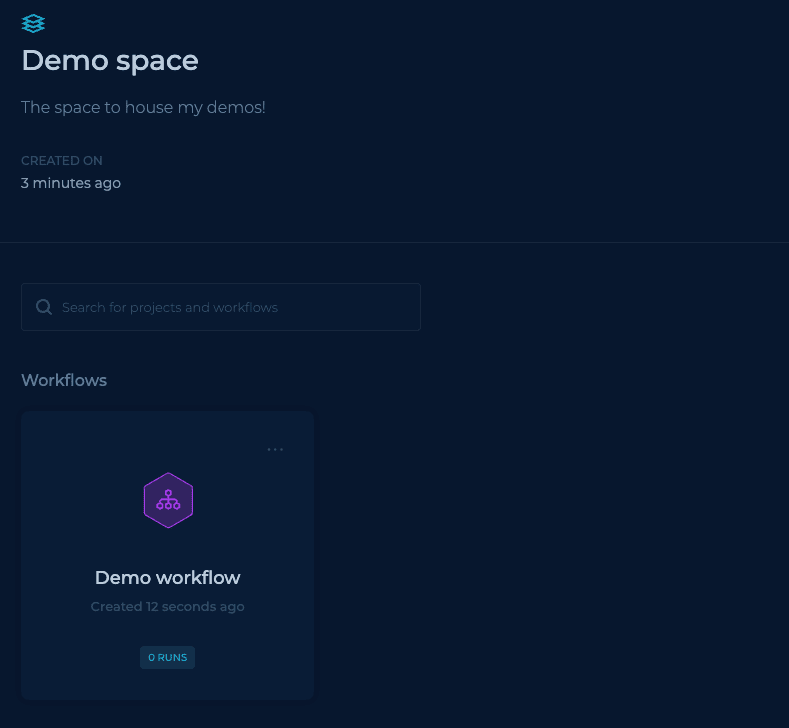Viewport: 789px width, 728px height.
Task: Select the Demo space heading
Action: (x=110, y=61)
